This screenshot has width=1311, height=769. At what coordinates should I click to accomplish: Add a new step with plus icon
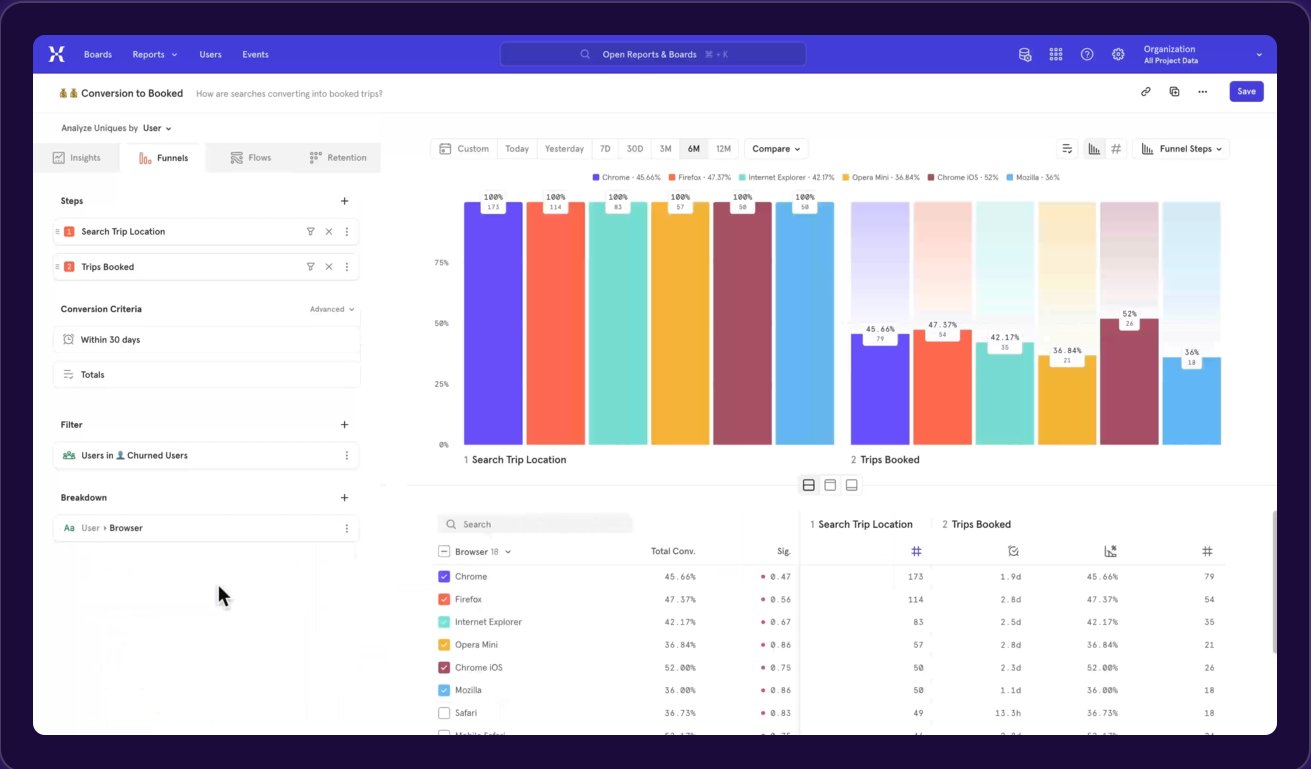pyautogui.click(x=345, y=201)
